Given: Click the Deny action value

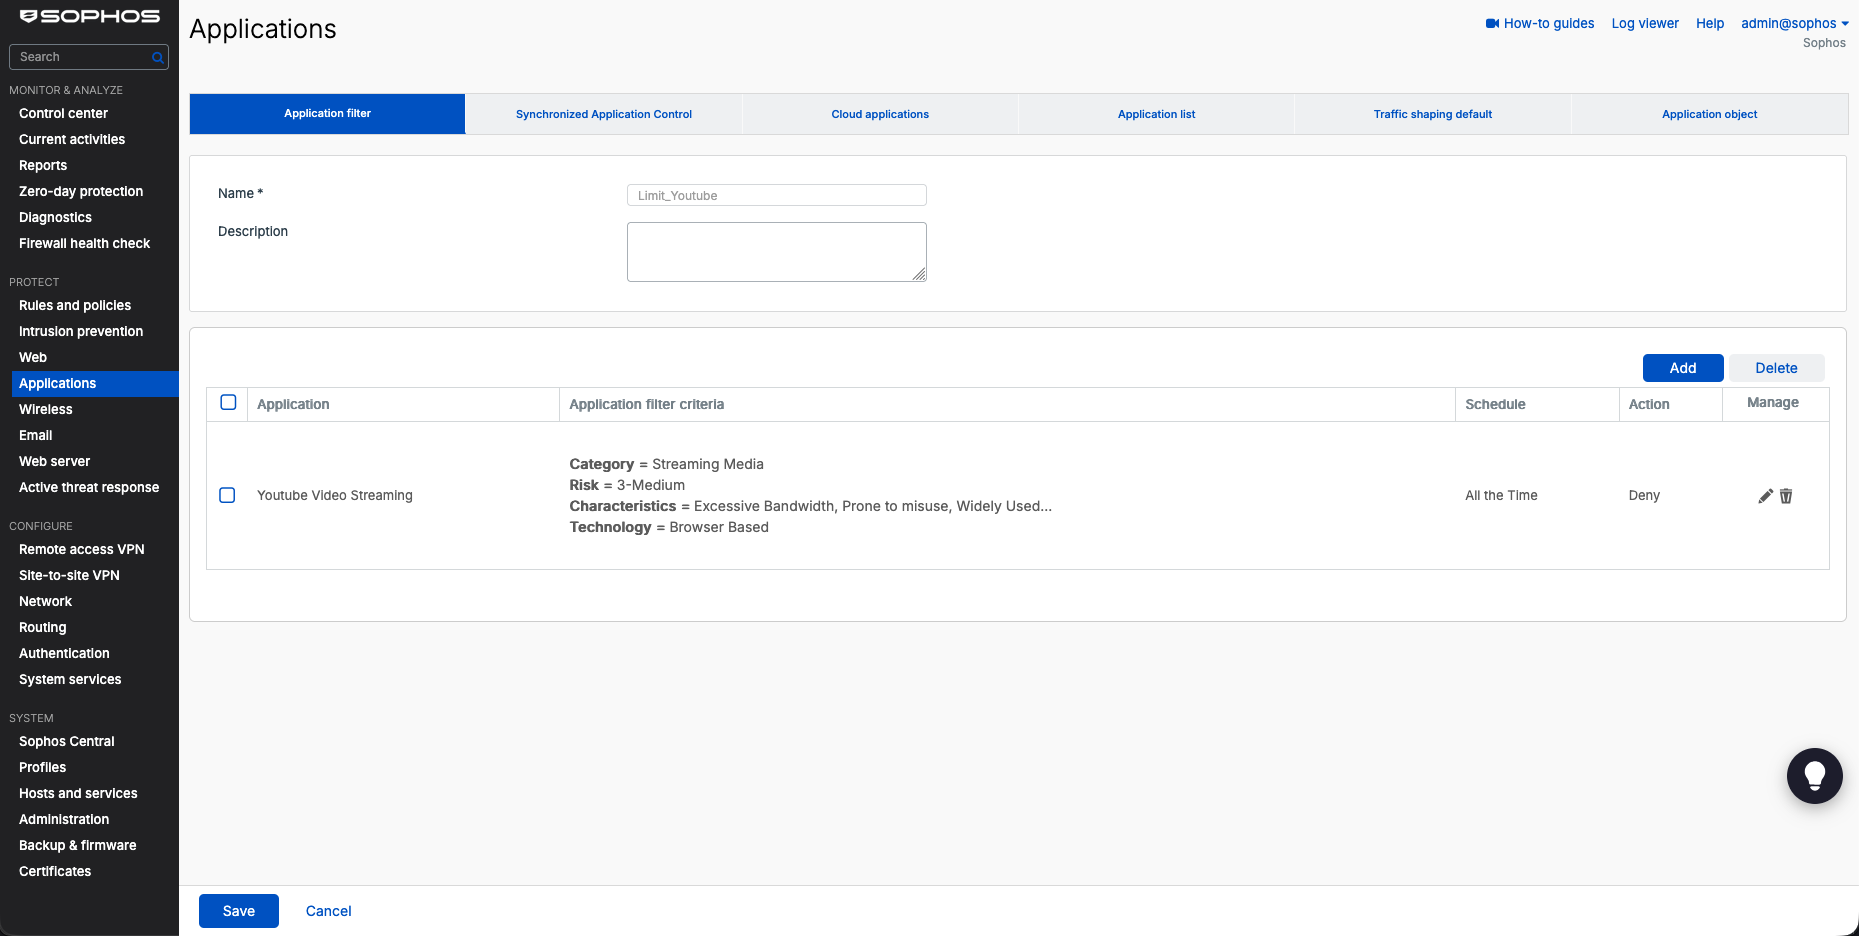Looking at the screenshot, I should [x=1644, y=496].
